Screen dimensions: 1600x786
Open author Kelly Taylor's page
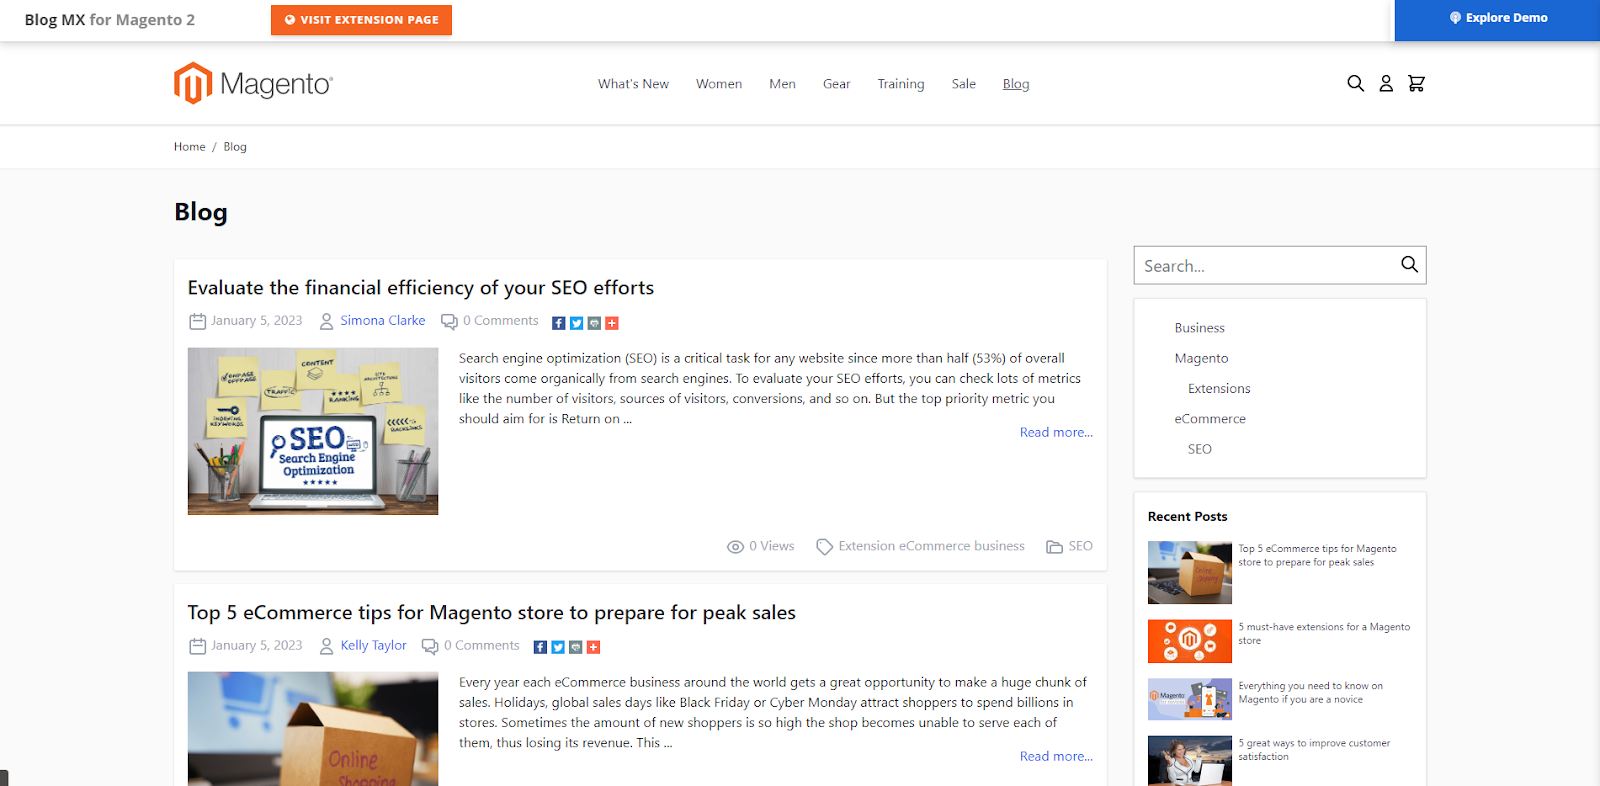click(373, 646)
